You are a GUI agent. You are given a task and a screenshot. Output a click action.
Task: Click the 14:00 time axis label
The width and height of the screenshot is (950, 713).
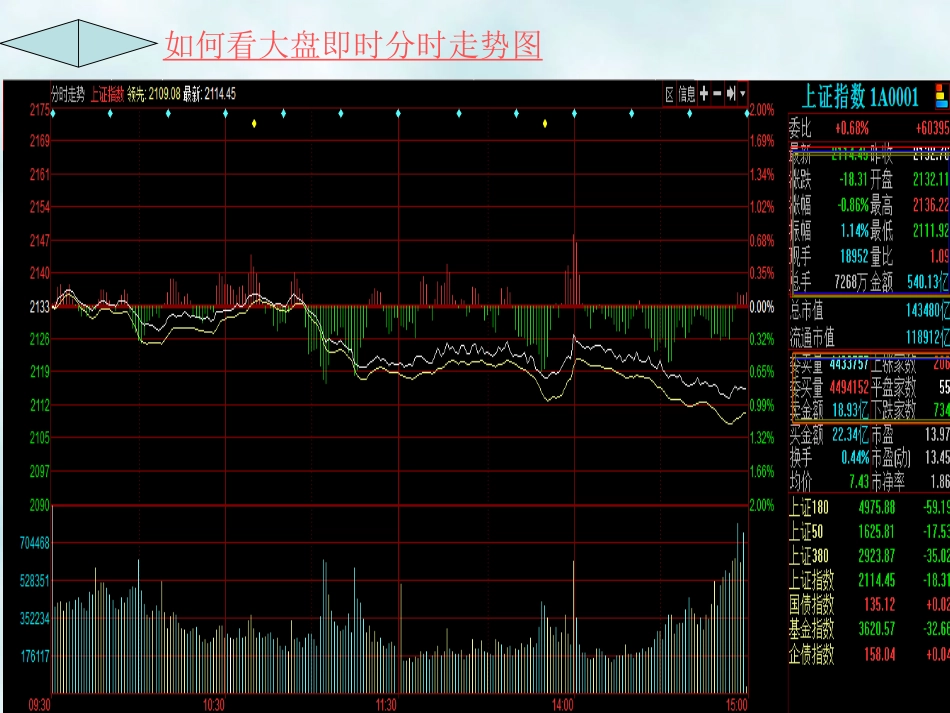[563, 705]
